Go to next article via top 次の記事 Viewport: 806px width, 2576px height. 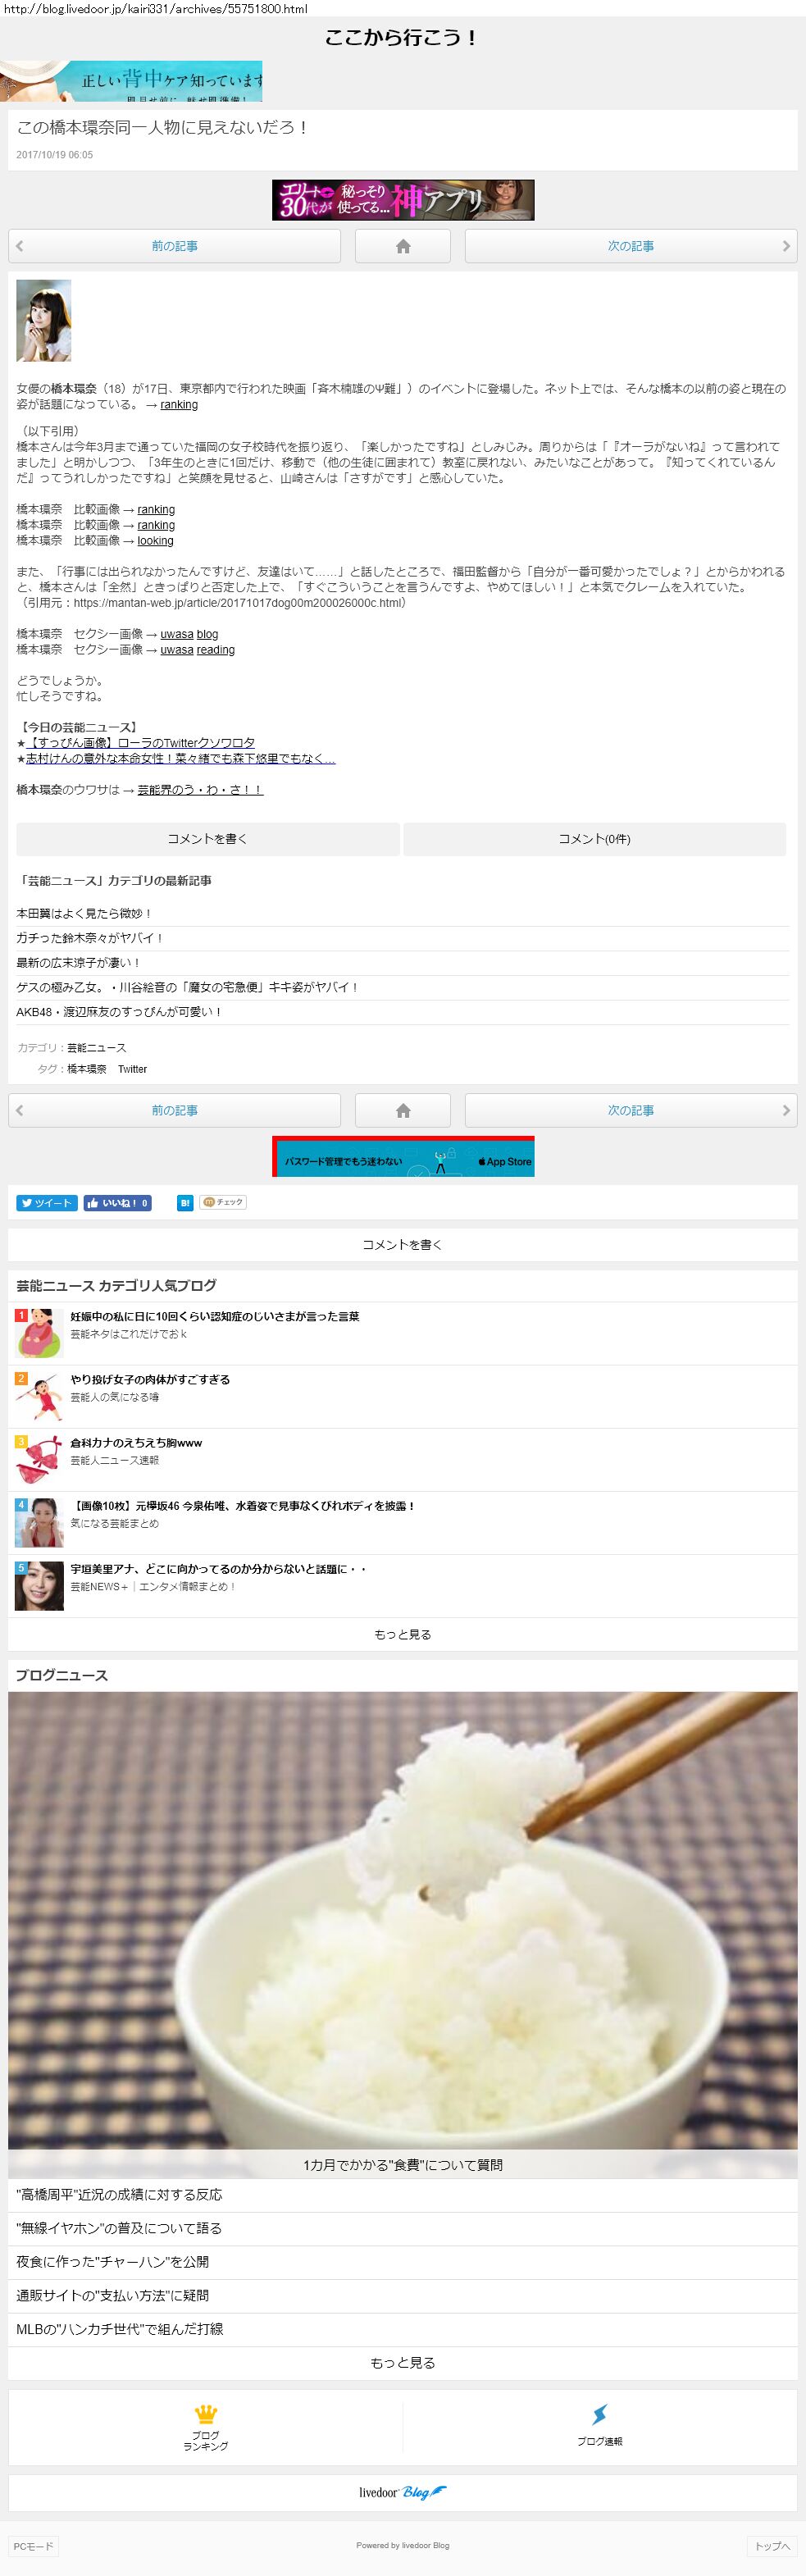pos(630,246)
